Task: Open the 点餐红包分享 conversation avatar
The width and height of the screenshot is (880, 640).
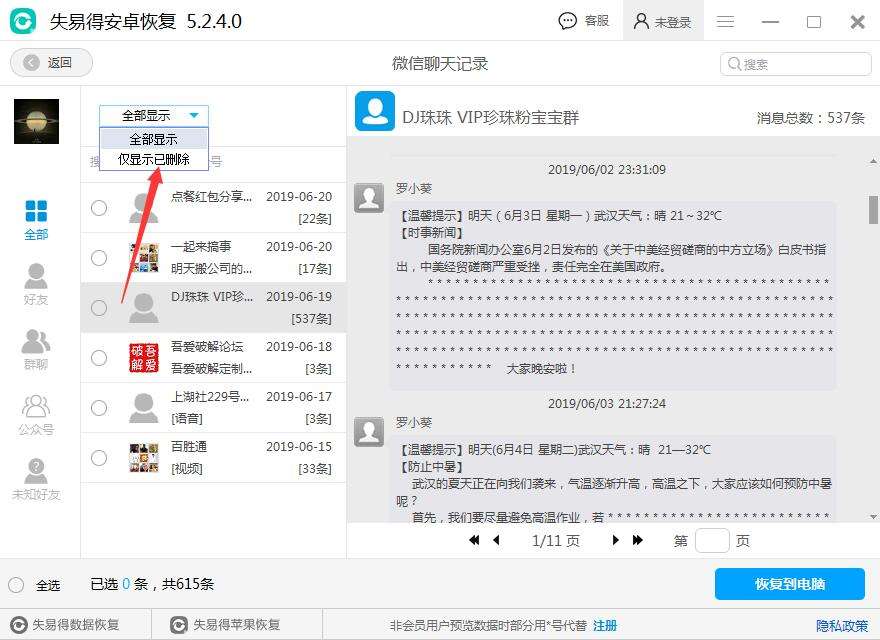Action: coord(144,208)
